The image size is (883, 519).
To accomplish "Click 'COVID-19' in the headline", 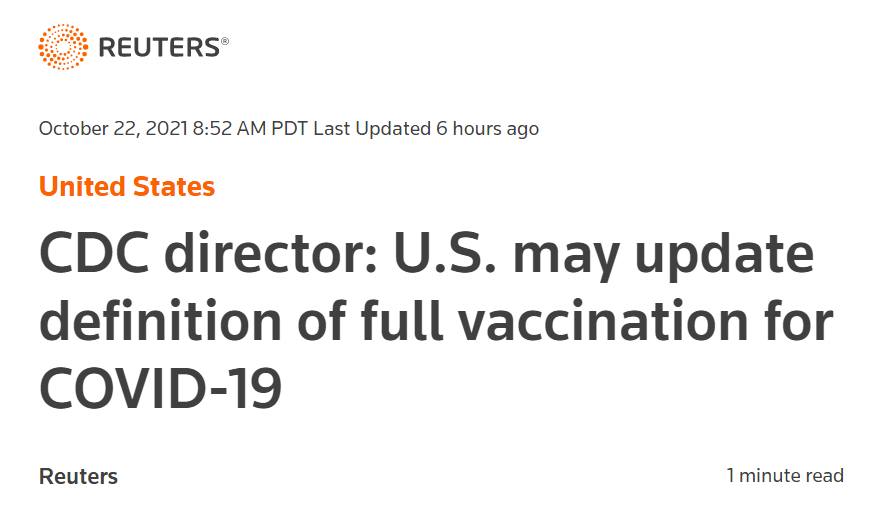I will tap(160, 388).
